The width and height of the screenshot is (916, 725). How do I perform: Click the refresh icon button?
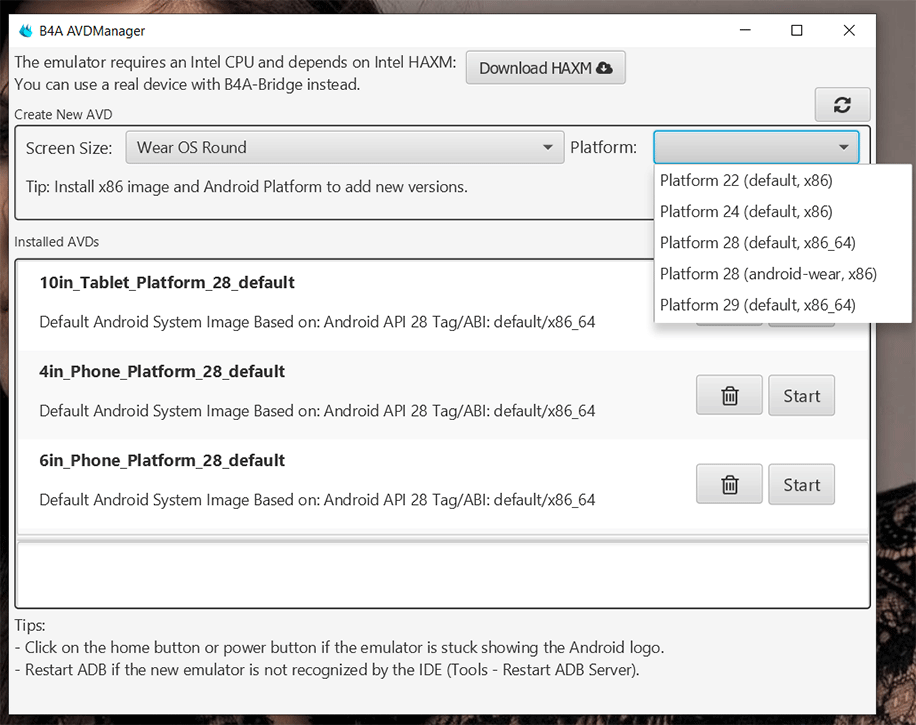(842, 105)
